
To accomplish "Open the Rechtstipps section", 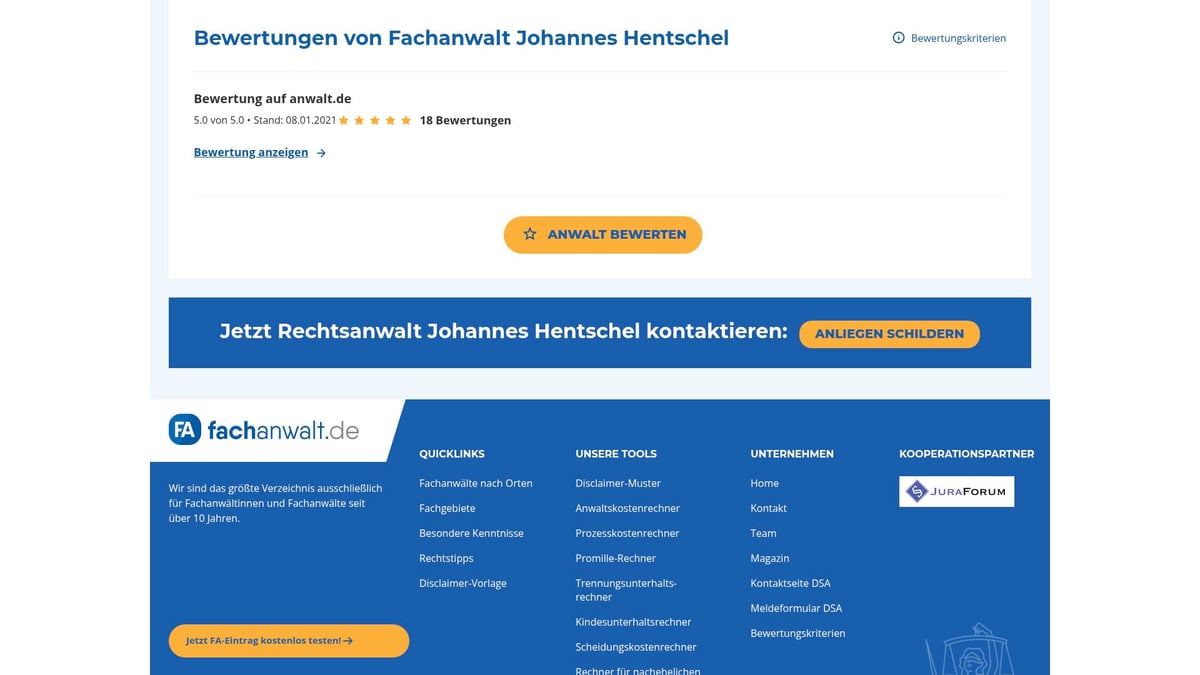I will pyautogui.click(x=446, y=558).
